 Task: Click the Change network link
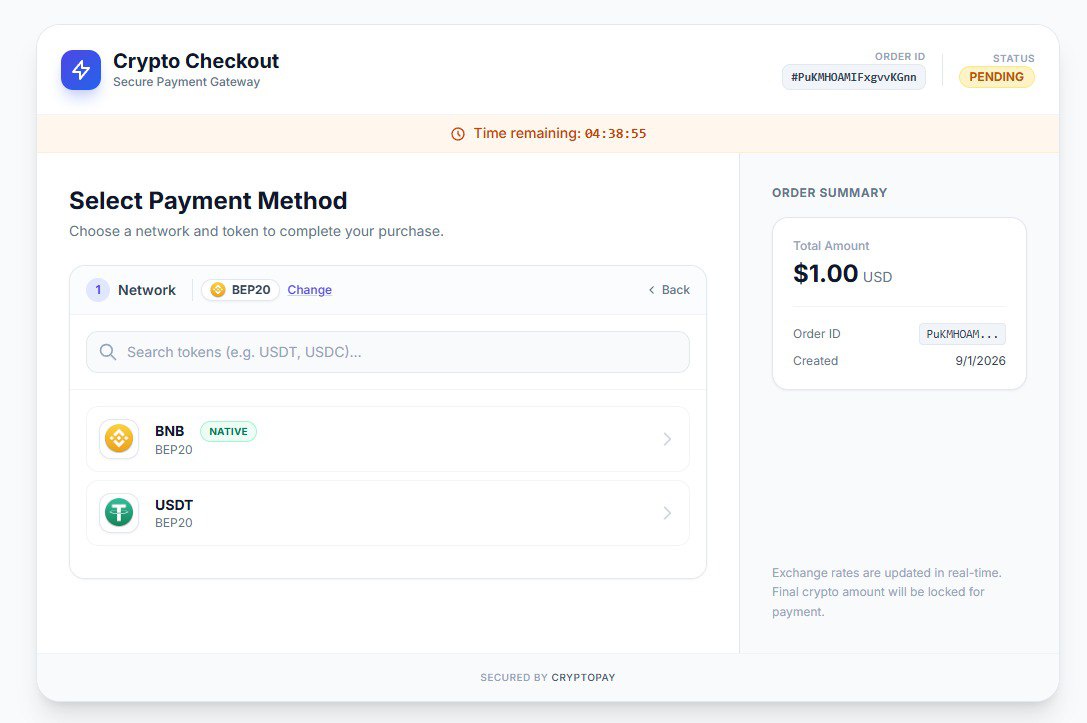point(309,290)
